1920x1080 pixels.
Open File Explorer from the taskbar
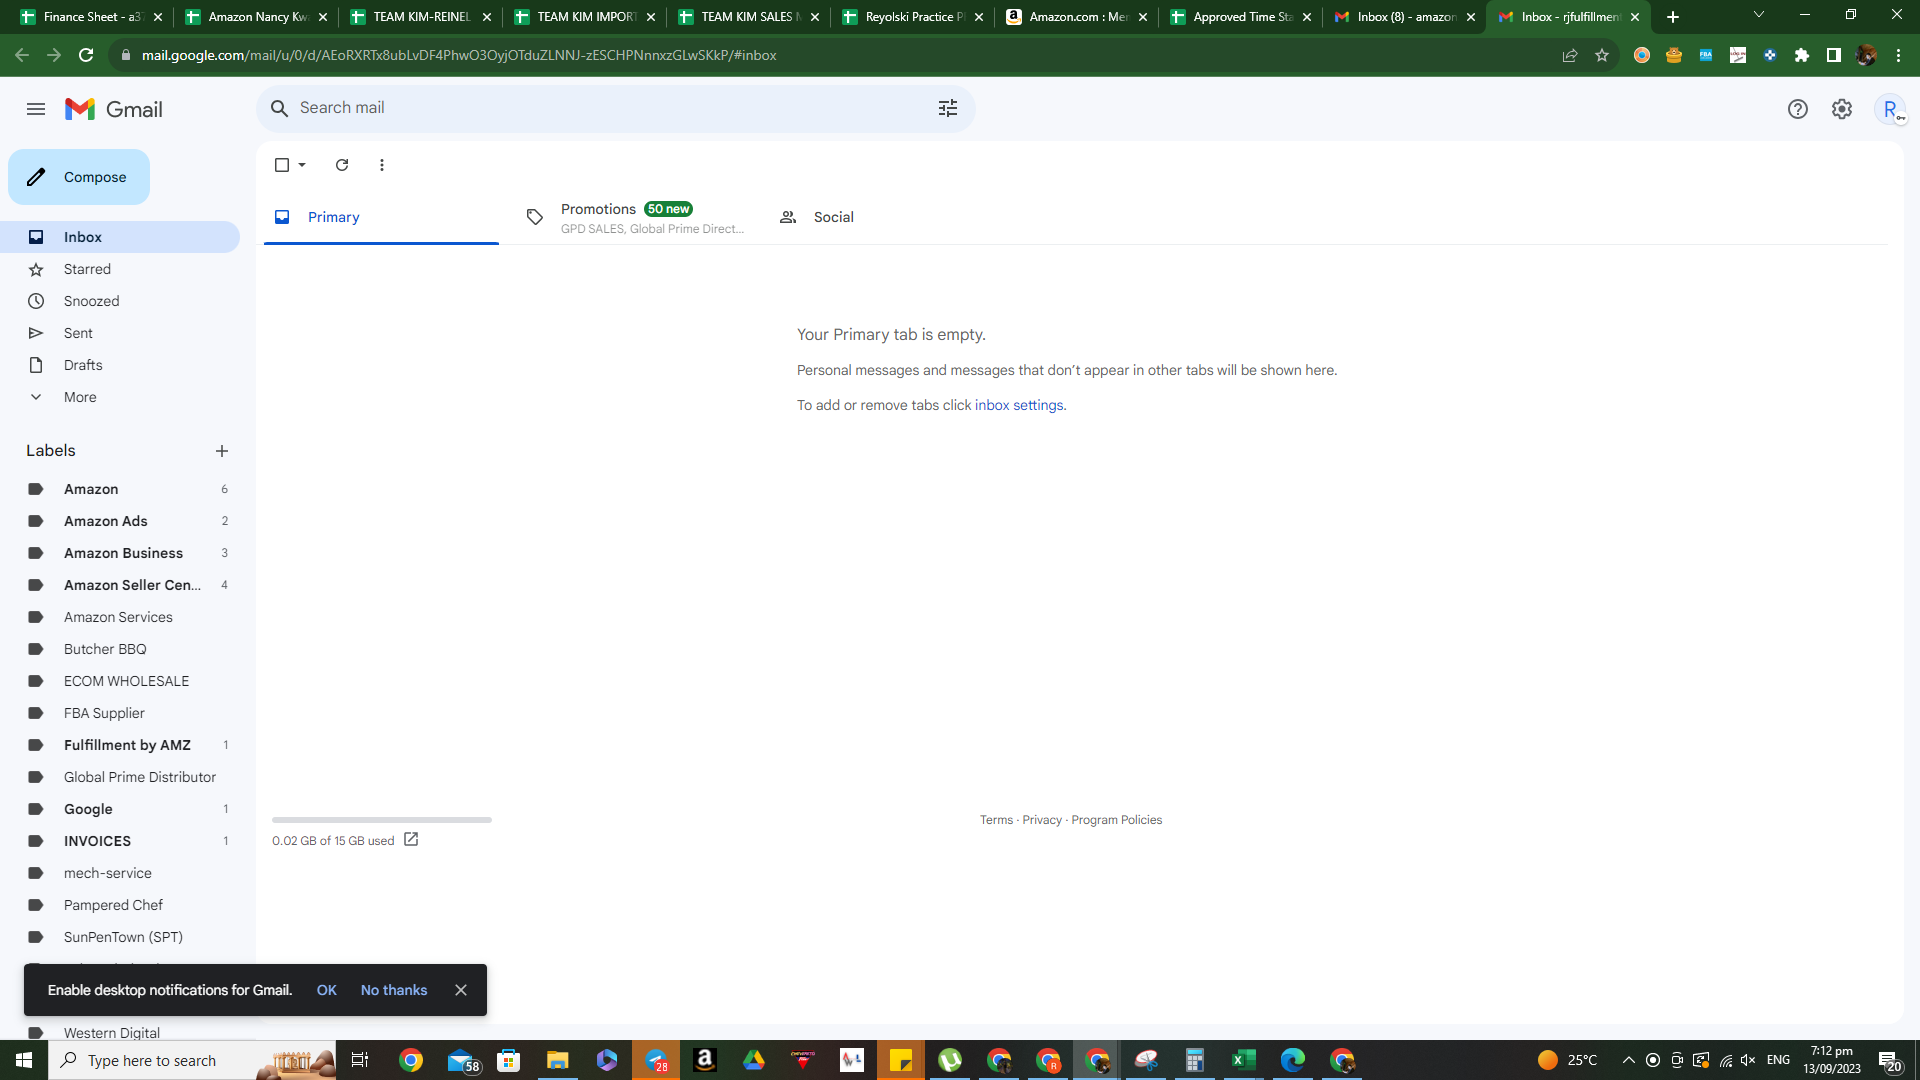click(557, 1060)
